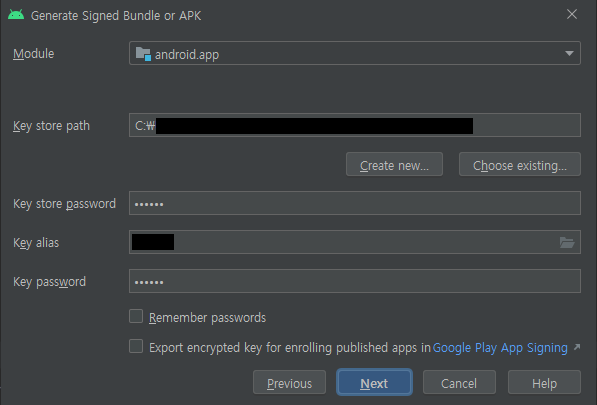
Task: Click the Key alias label
Action: click(36, 243)
